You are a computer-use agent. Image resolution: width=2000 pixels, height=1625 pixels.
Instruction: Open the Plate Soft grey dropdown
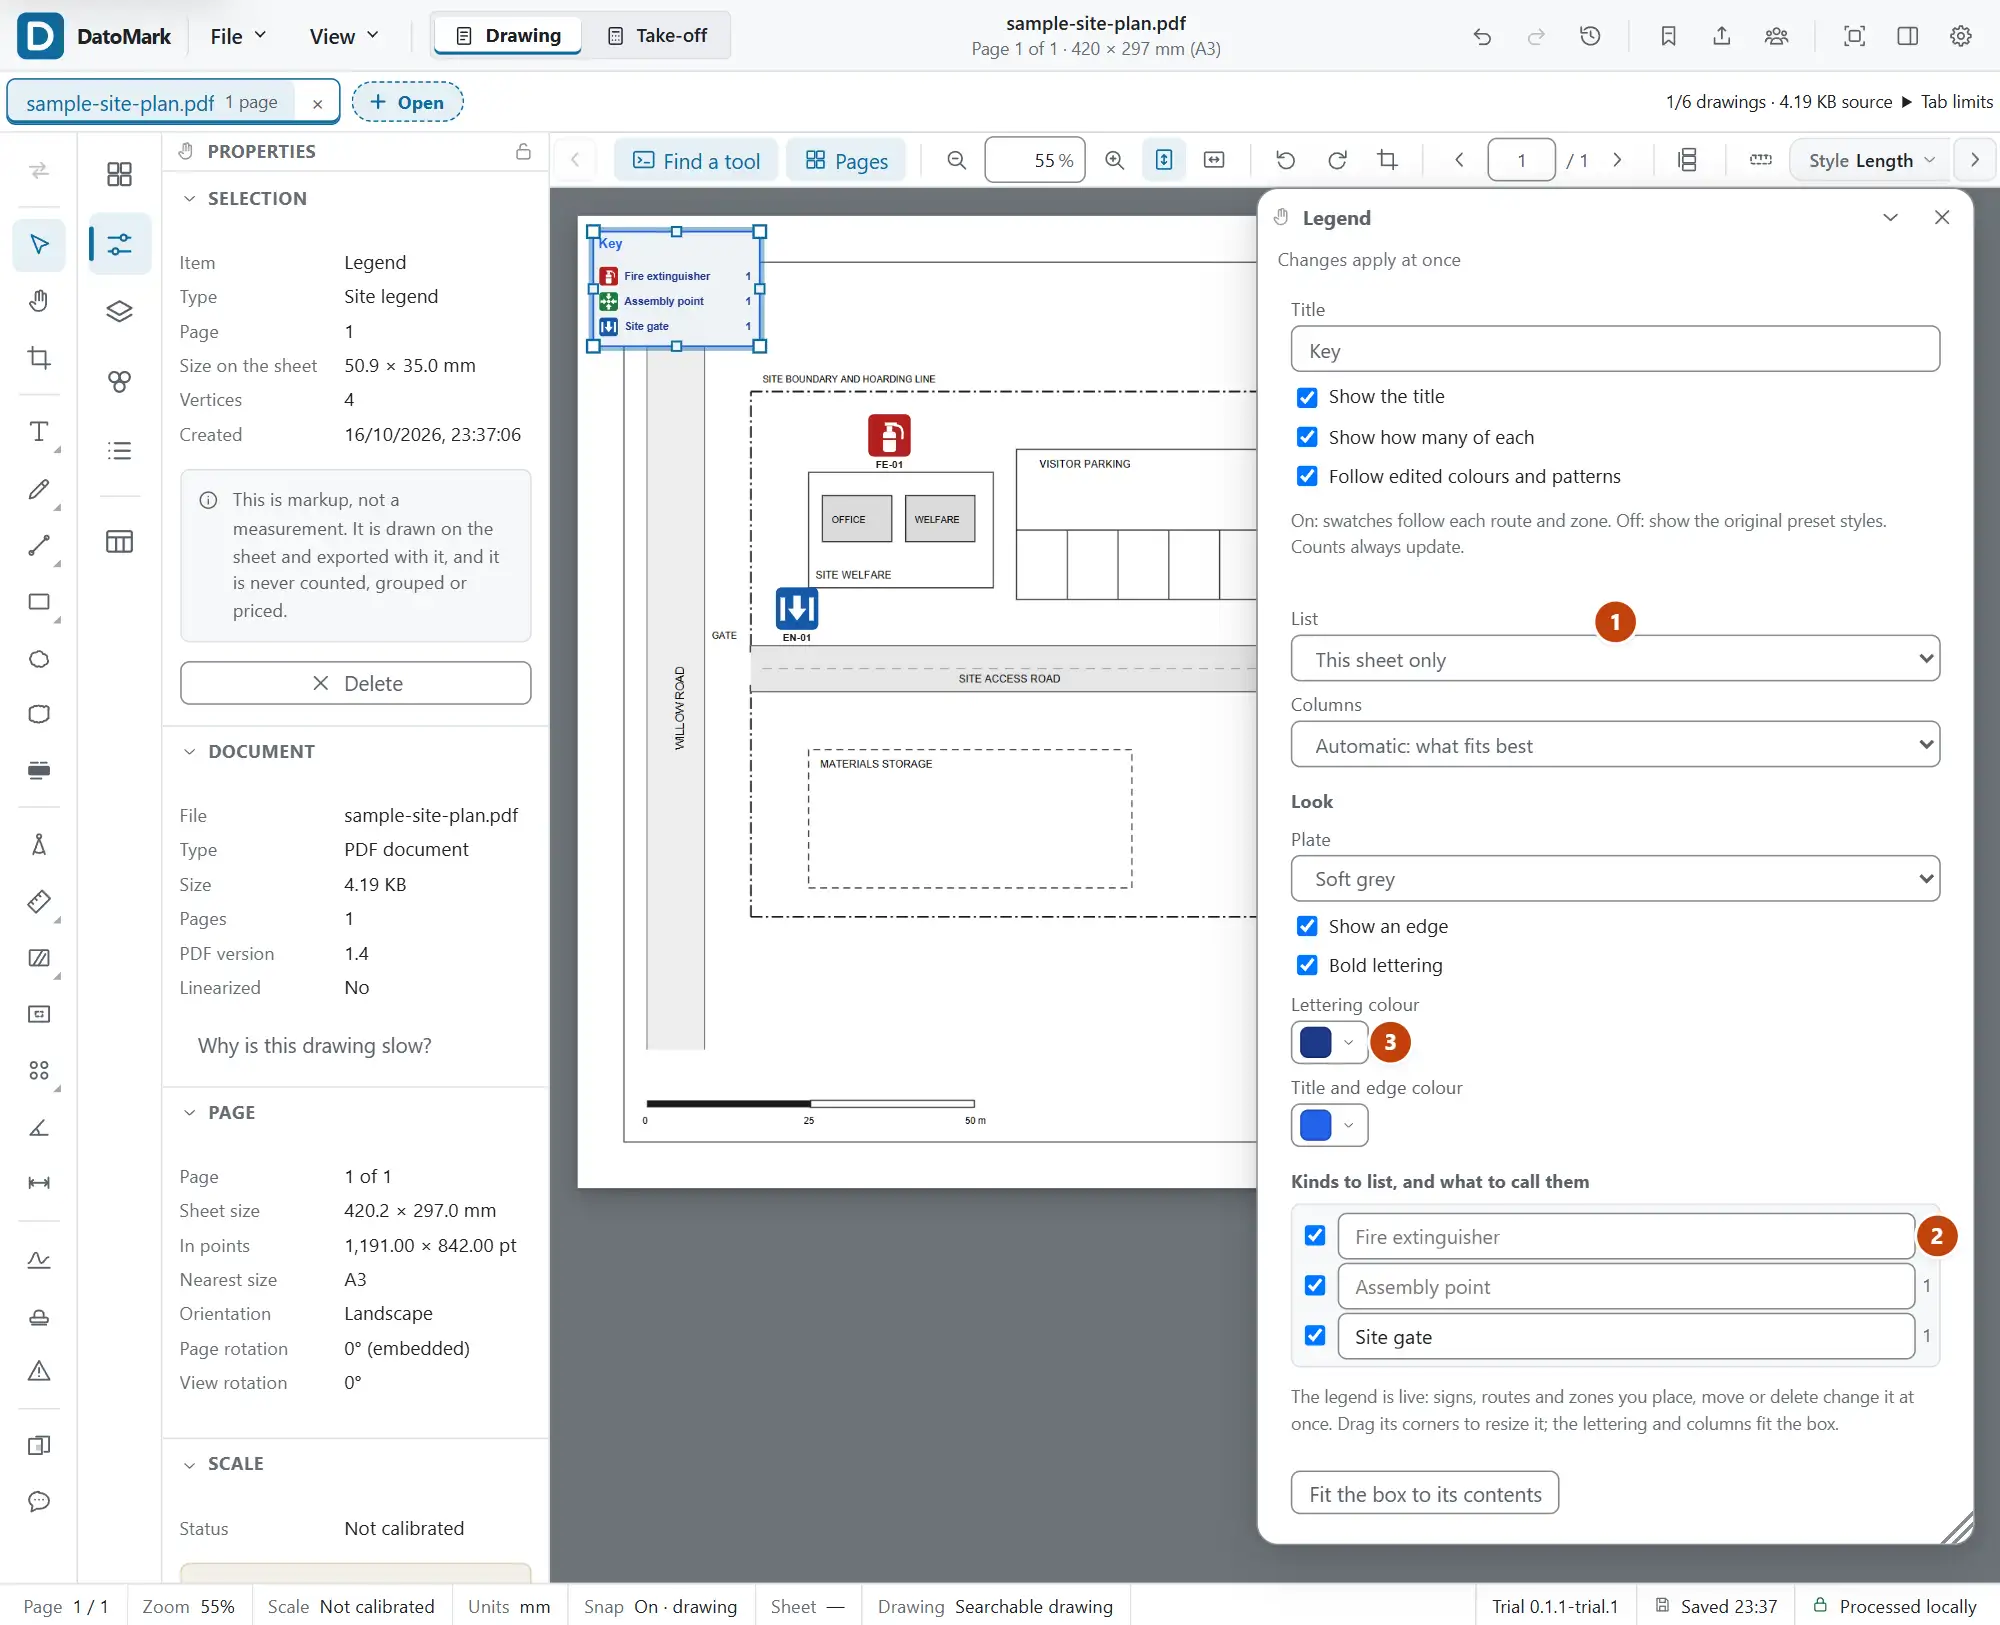tap(1615, 879)
